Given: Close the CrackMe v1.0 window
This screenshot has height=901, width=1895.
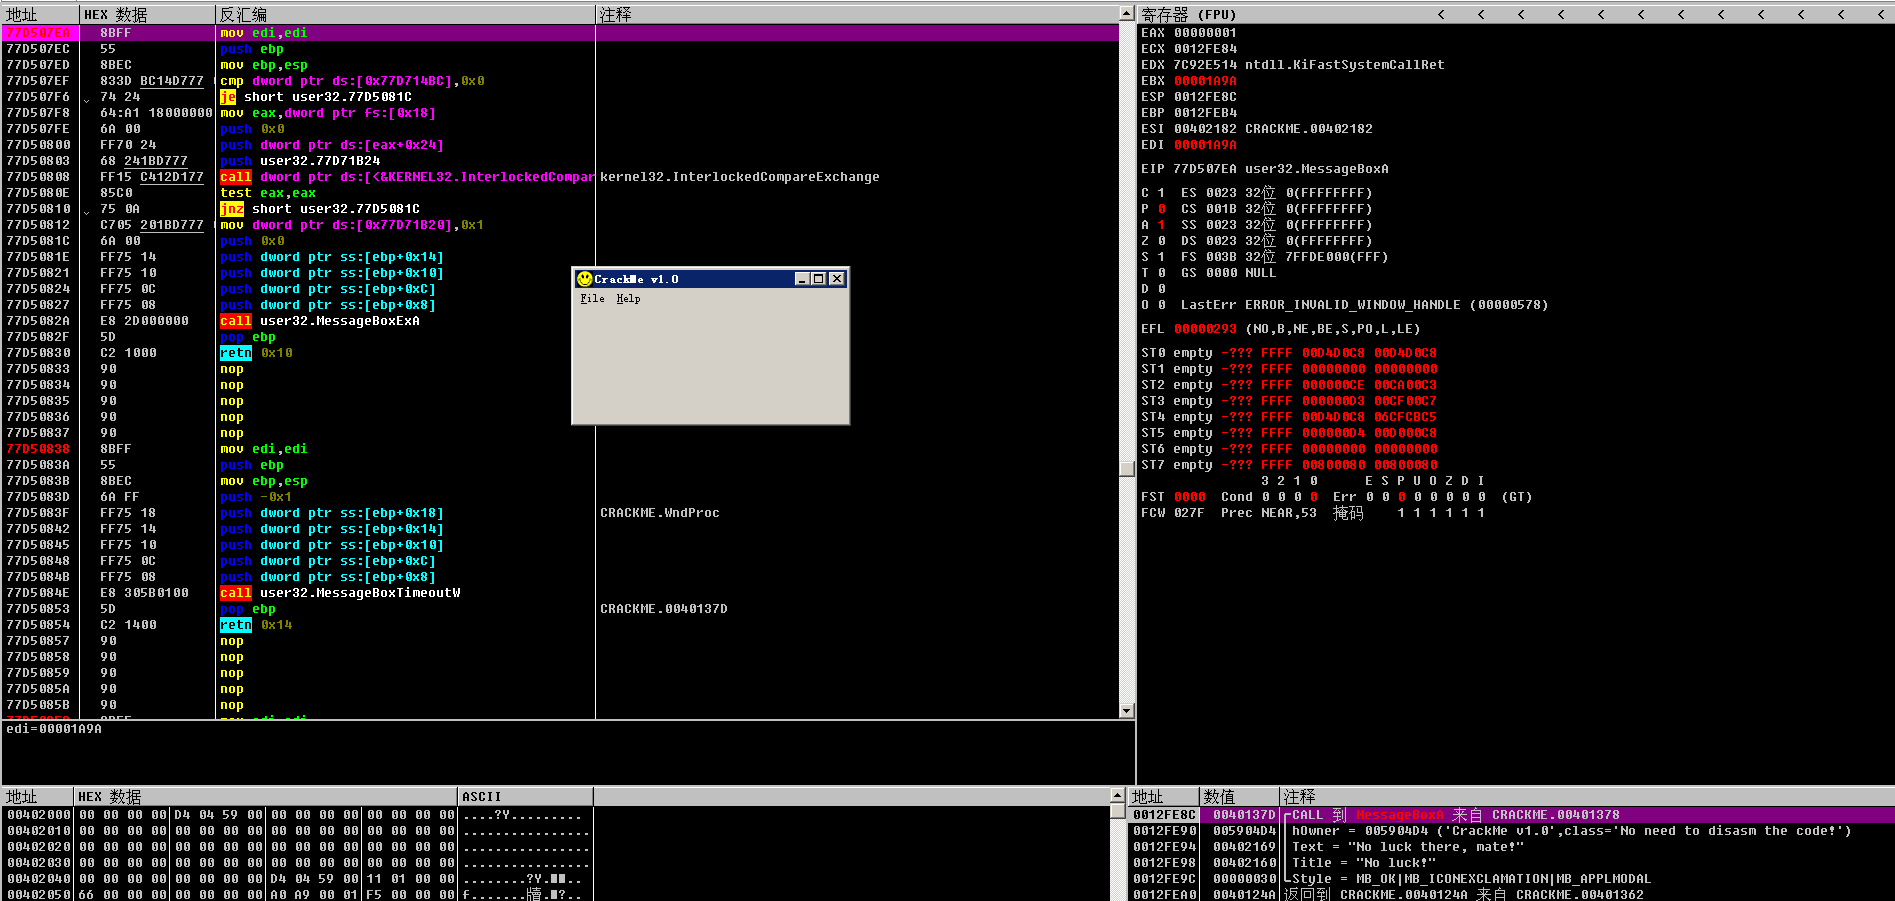Looking at the screenshot, I should click(x=837, y=279).
